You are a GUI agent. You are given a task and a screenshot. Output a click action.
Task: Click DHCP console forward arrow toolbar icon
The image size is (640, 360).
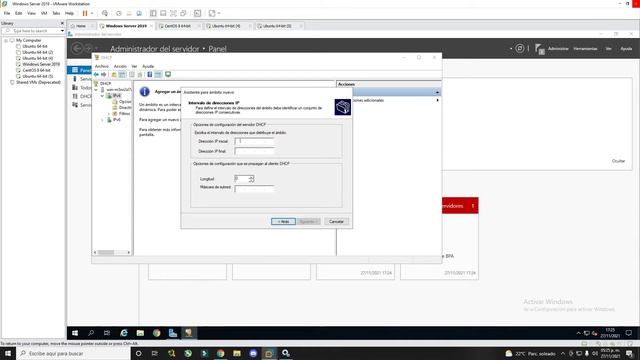point(104,74)
